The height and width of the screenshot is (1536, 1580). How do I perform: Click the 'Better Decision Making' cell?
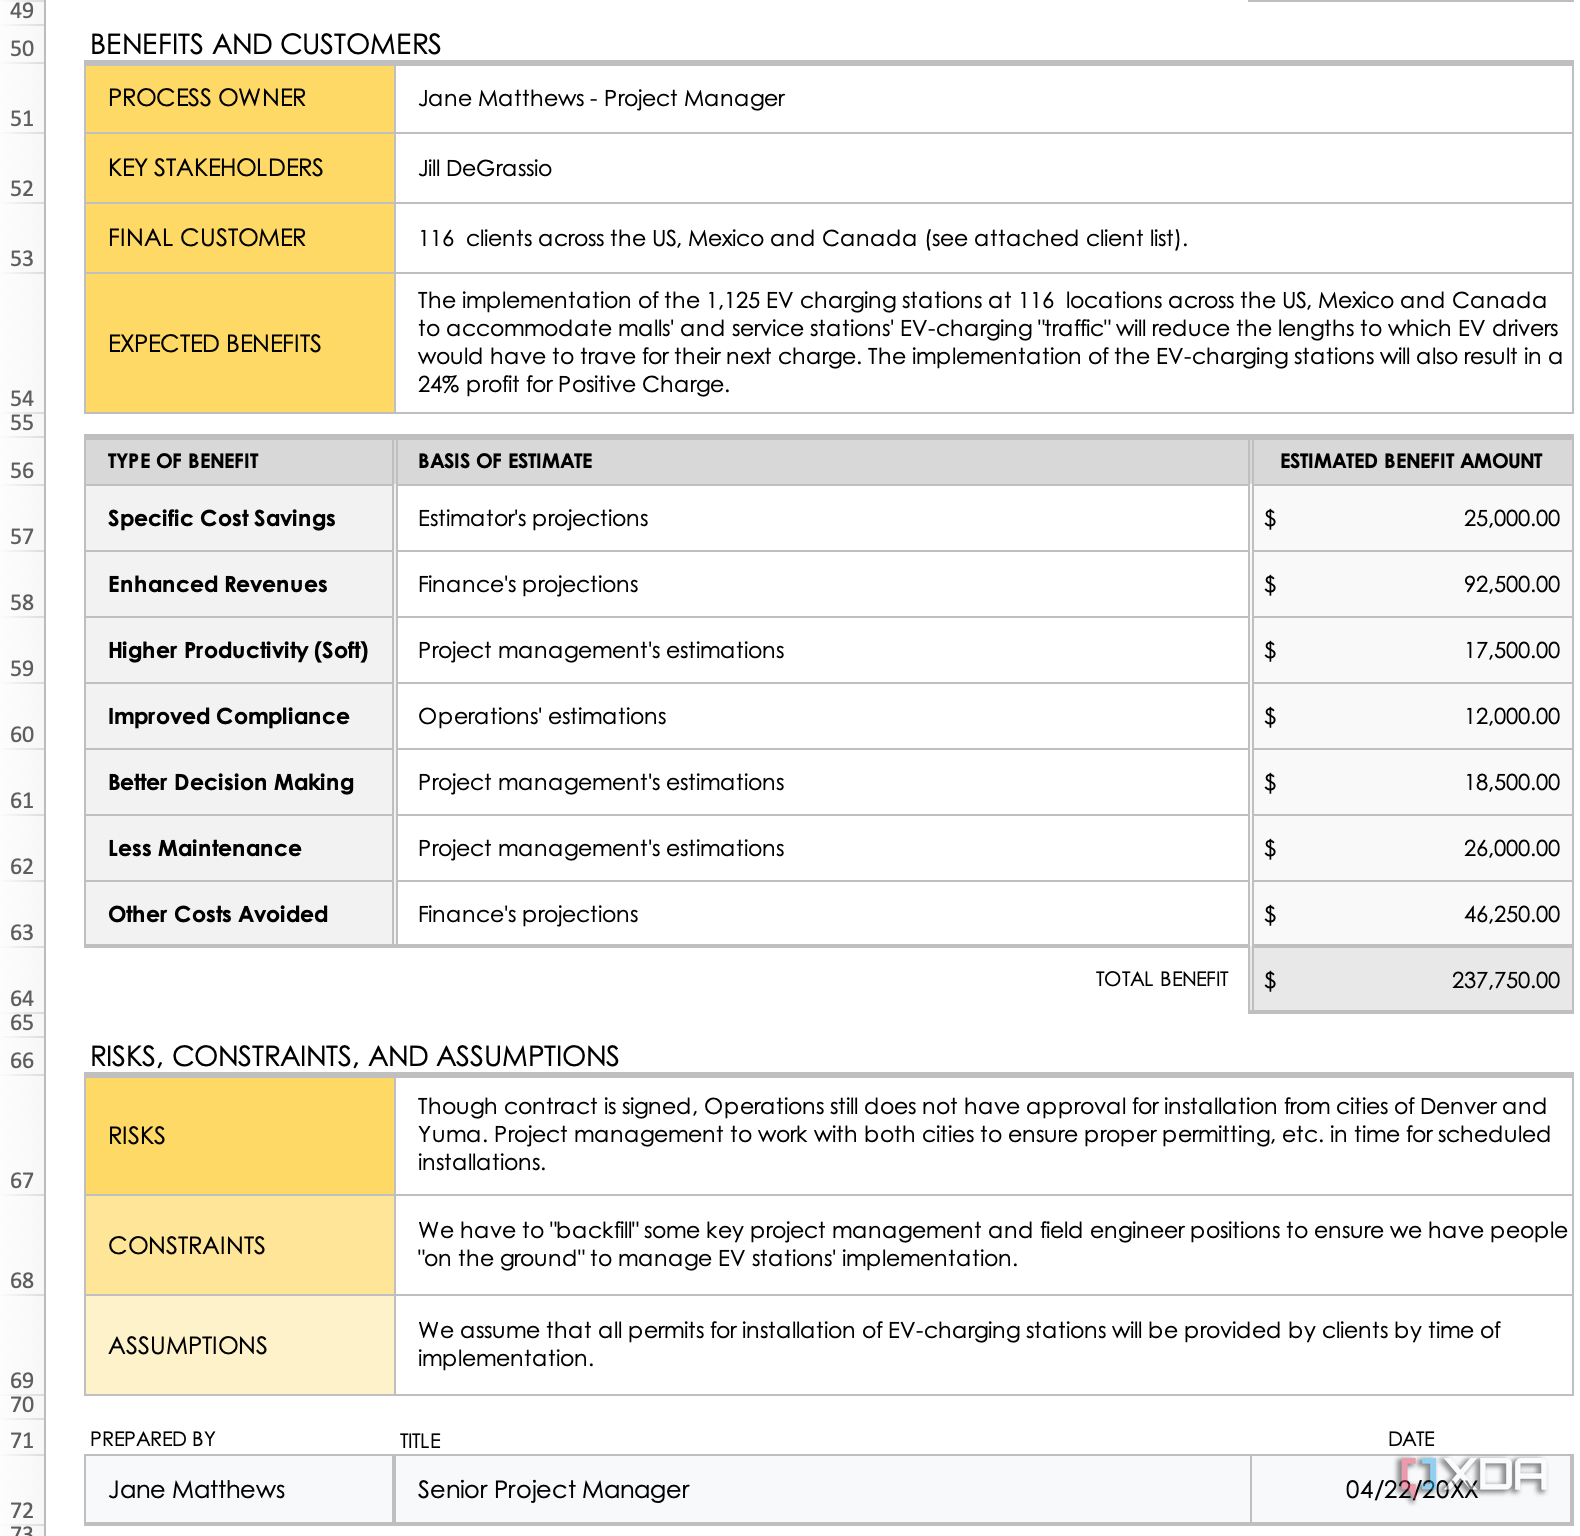point(239,782)
